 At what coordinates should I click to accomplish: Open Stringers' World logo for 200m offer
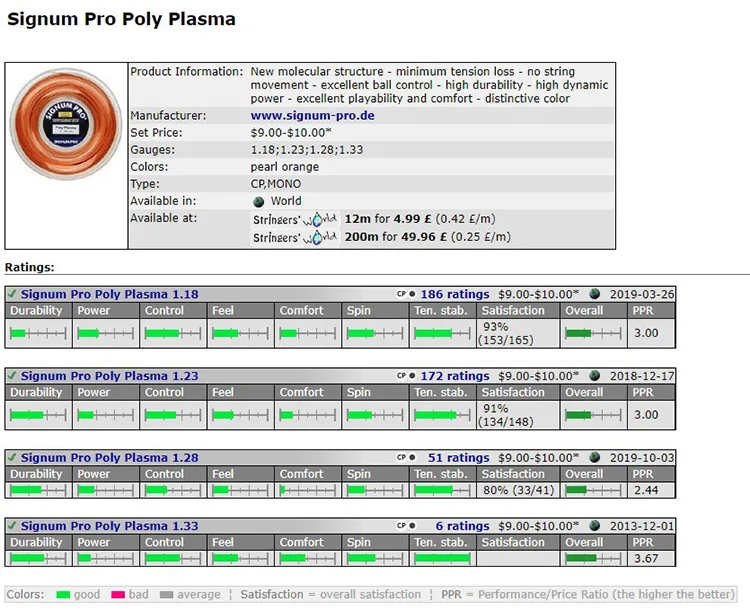[295, 237]
